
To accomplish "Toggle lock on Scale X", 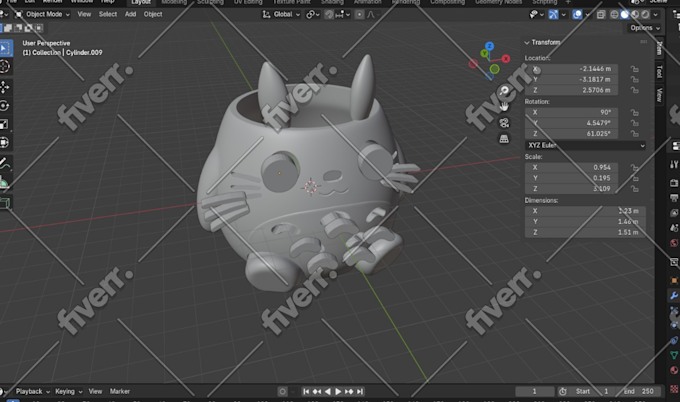I will (634, 167).
